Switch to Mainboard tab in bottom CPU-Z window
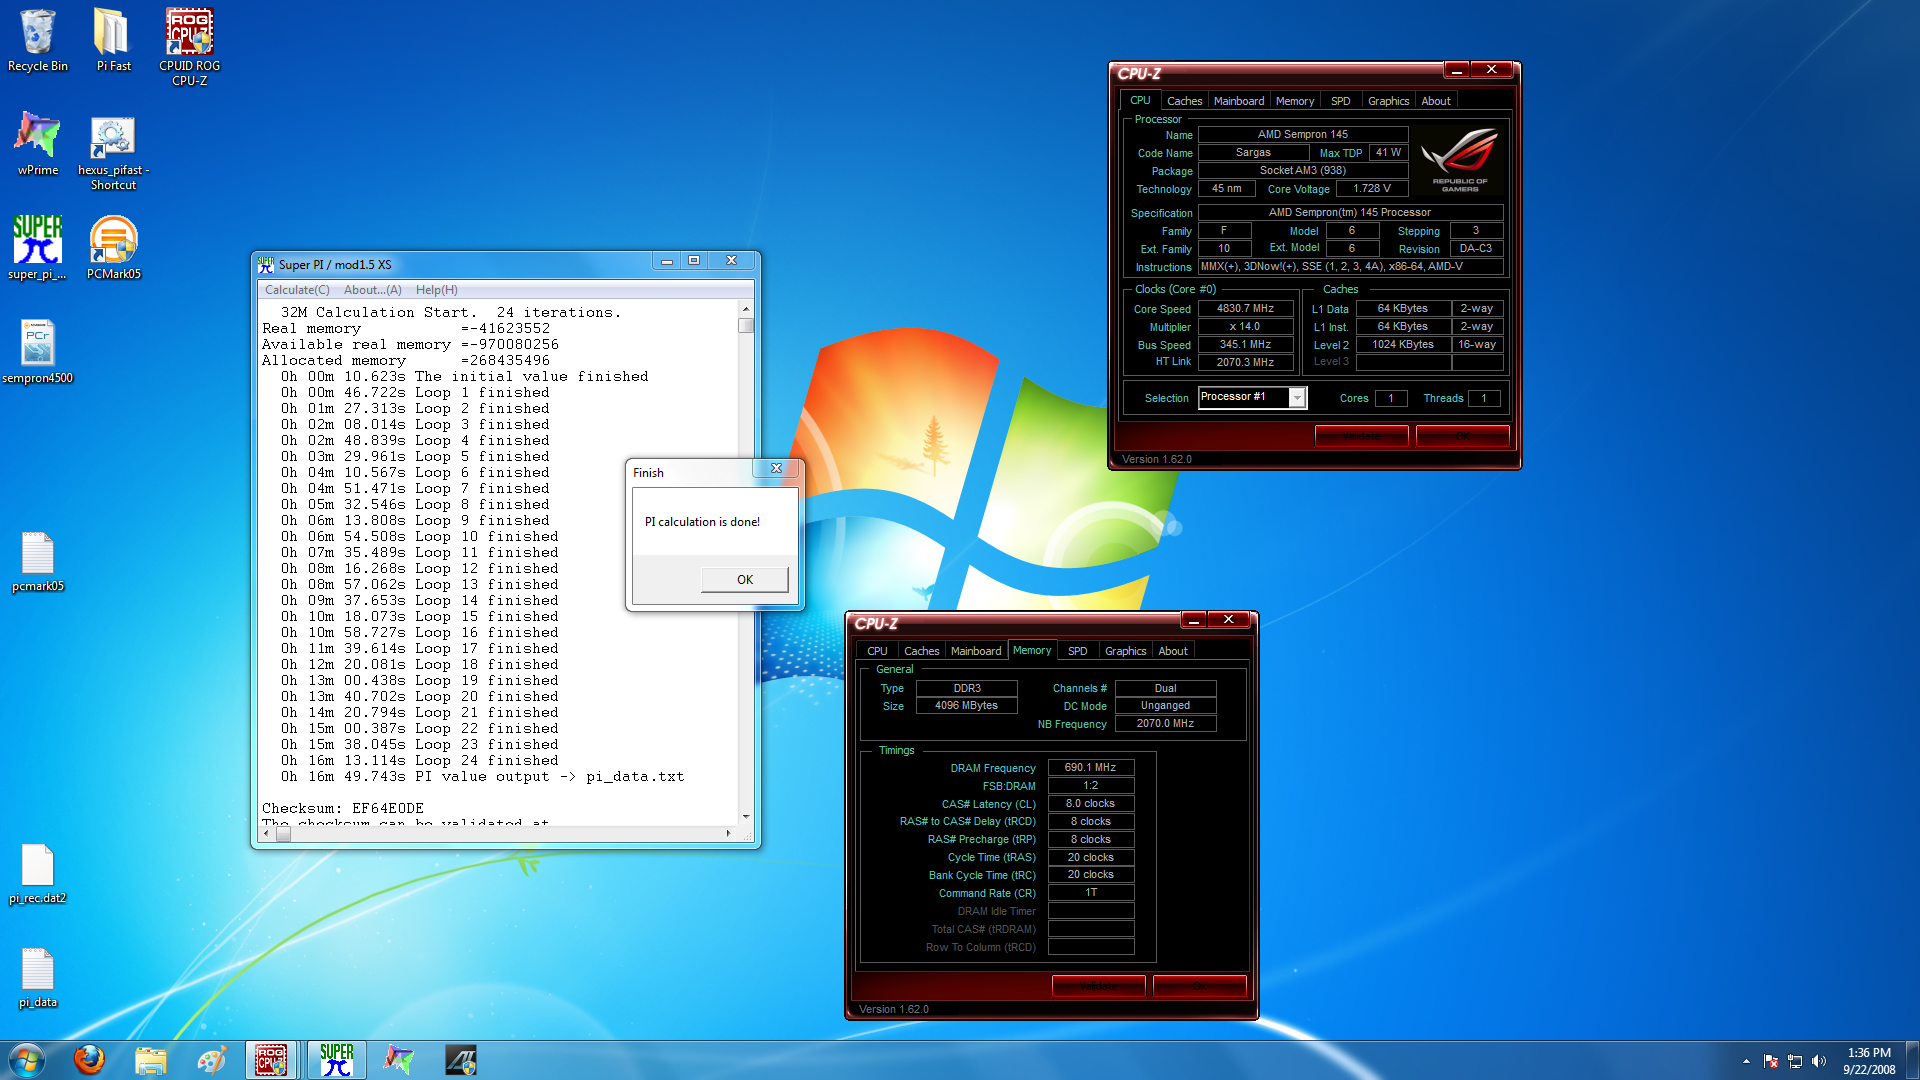 click(x=975, y=651)
